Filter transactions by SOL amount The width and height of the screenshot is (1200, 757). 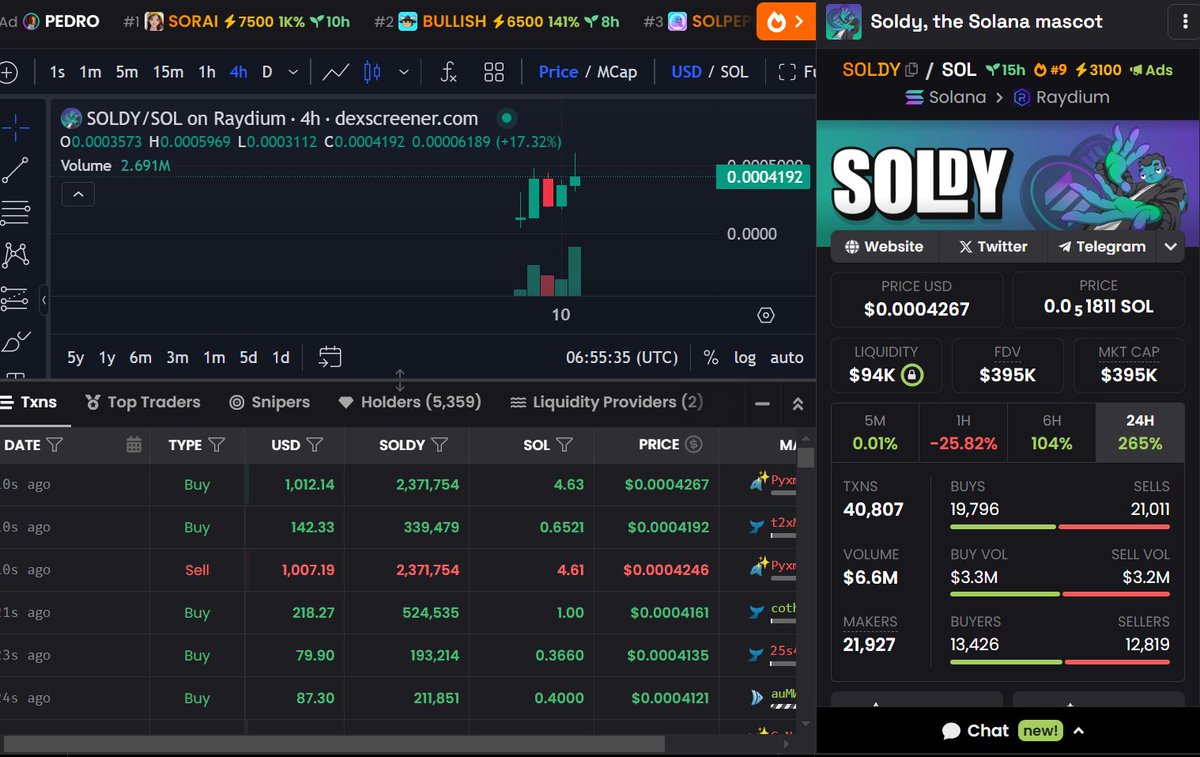click(564, 445)
